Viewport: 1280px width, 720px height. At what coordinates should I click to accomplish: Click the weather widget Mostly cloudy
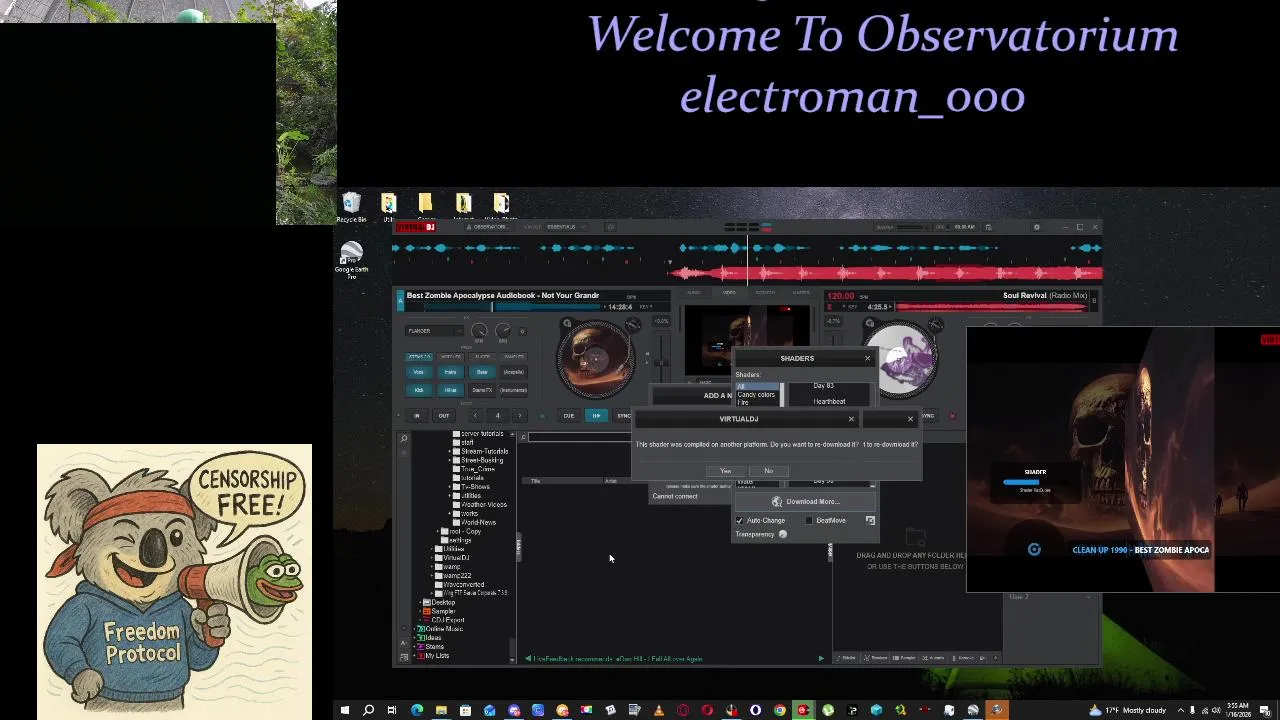1130,711
